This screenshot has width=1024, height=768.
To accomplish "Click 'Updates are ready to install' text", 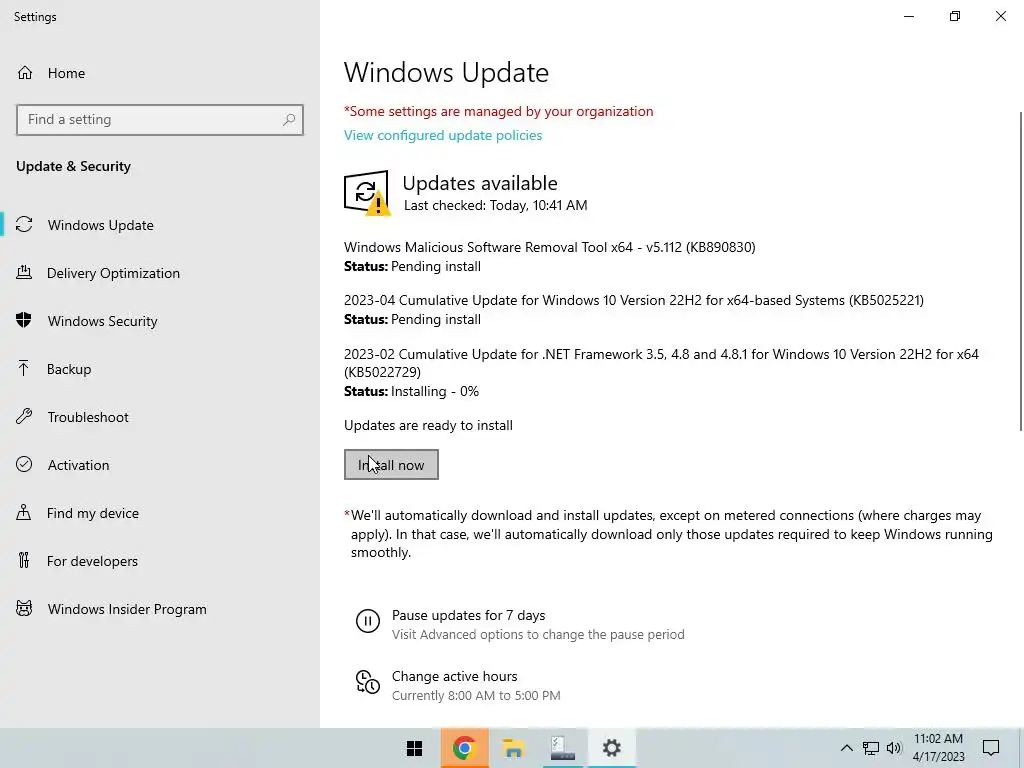I will pyautogui.click(x=428, y=425).
